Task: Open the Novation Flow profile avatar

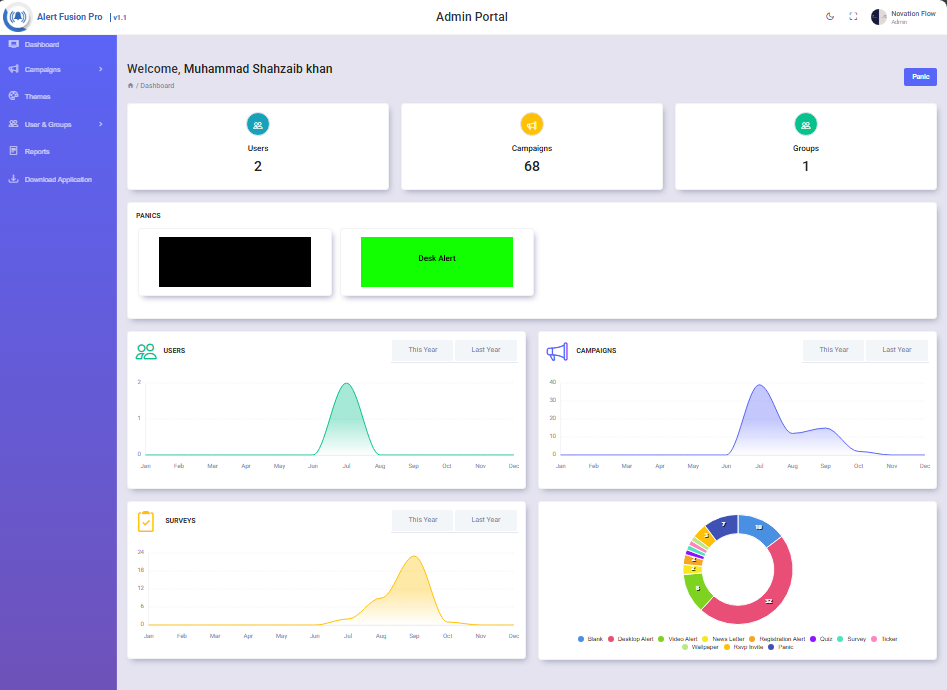Action: pyautogui.click(x=879, y=17)
